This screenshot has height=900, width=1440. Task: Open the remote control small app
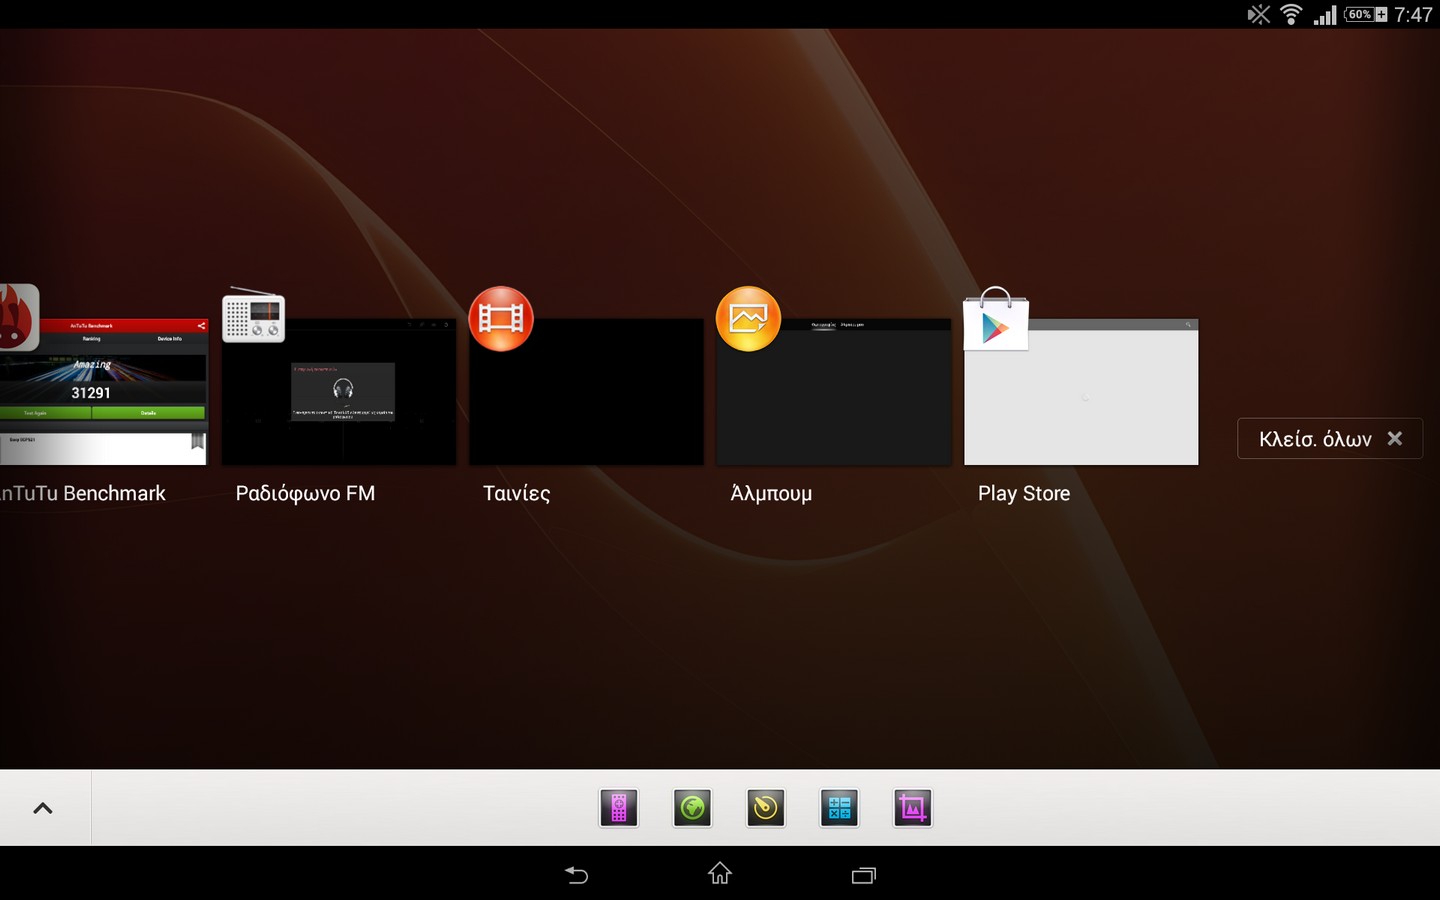[x=619, y=808]
